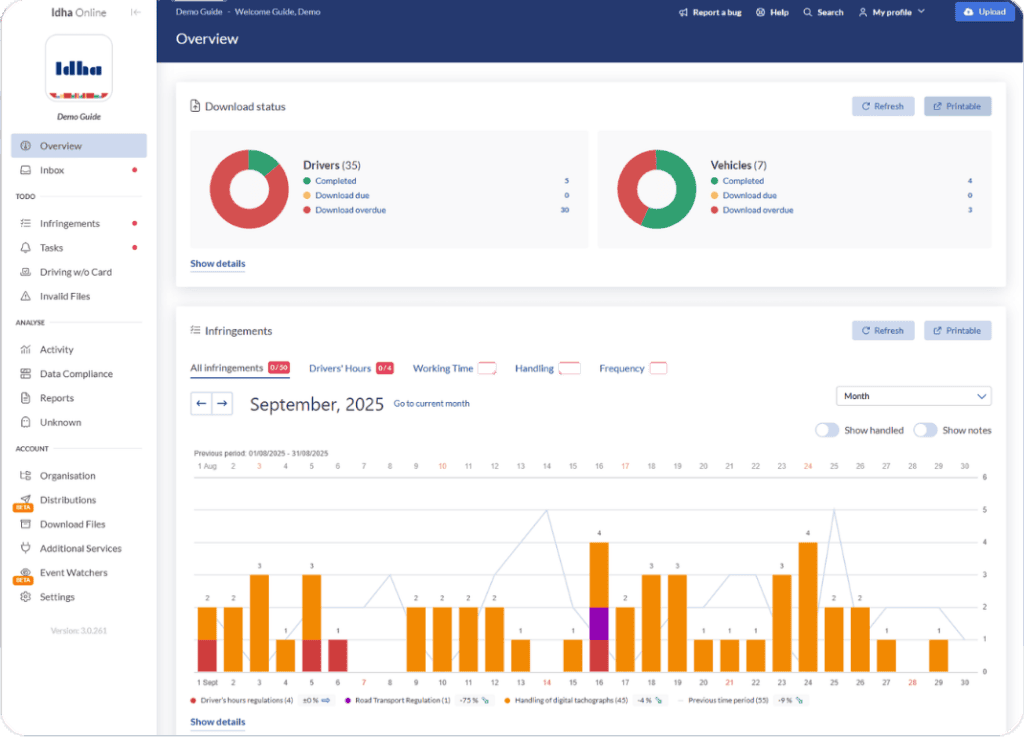Open Settings via the gear icon
Screen dimensions: 1024x737
[25, 597]
